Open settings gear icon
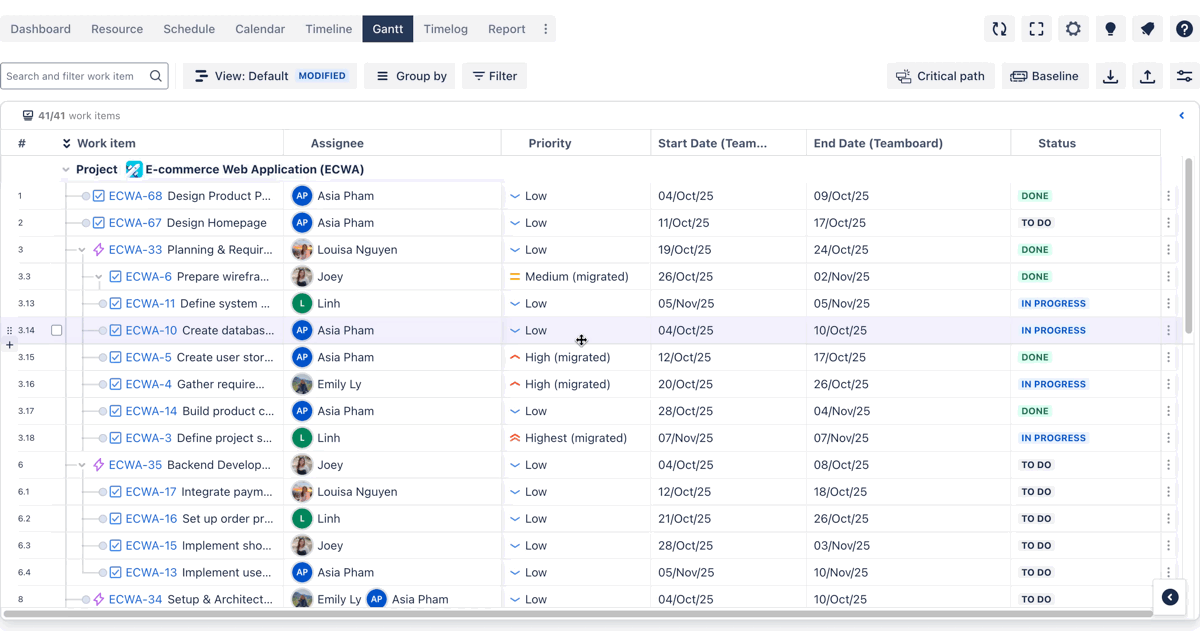This screenshot has height=631, width=1200. point(1073,29)
